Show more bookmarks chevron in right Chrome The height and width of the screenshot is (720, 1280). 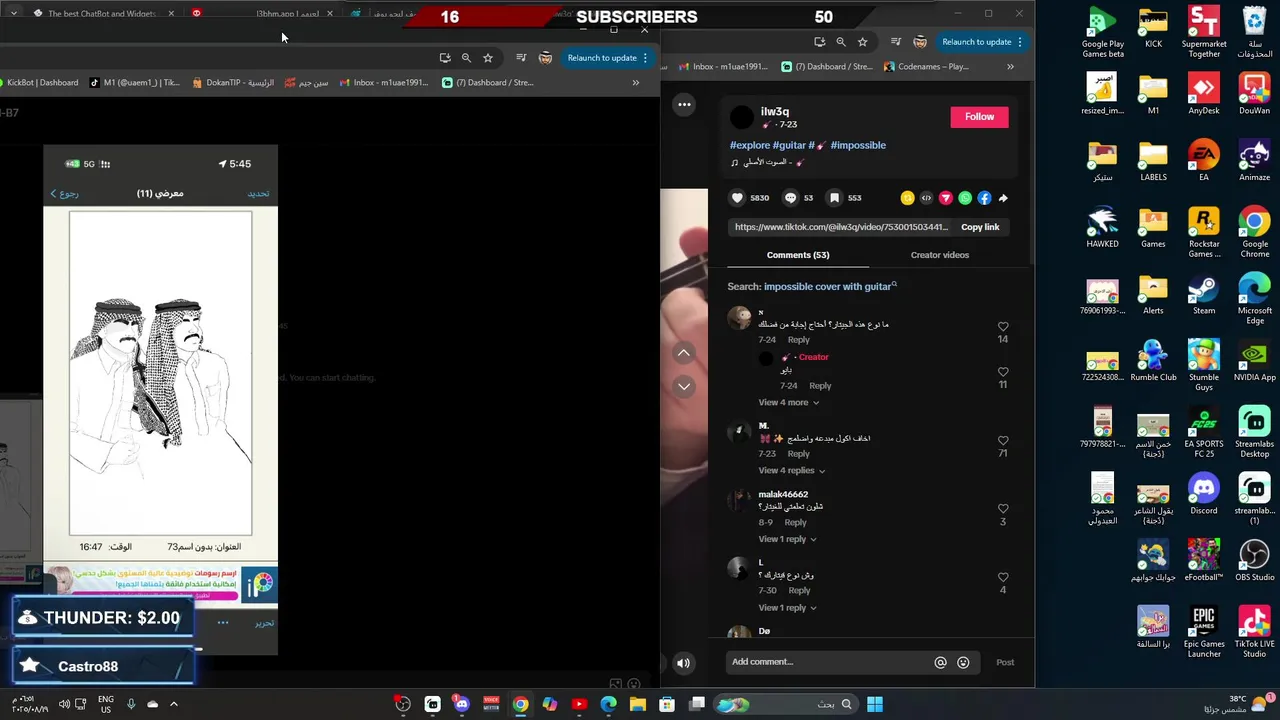tap(1010, 67)
